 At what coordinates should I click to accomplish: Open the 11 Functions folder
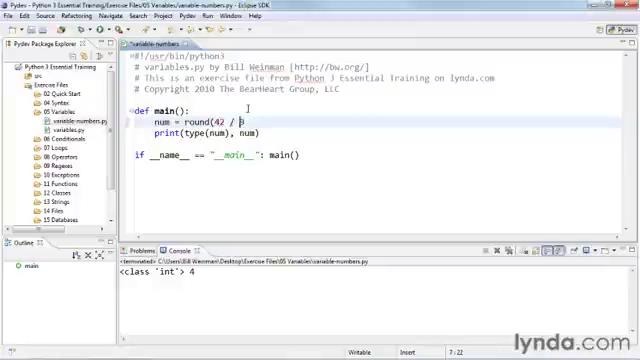pyautogui.click(x=60, y=184)
